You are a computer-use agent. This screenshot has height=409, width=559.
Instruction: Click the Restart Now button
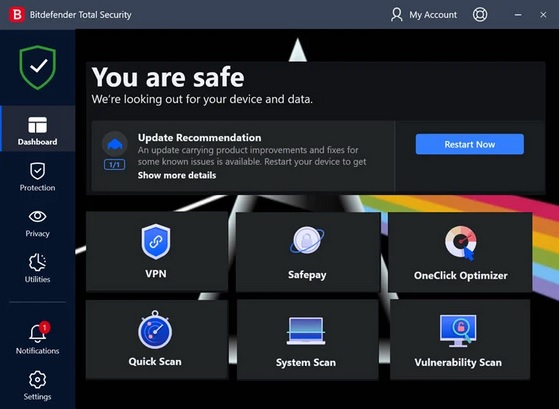(470, 144)
